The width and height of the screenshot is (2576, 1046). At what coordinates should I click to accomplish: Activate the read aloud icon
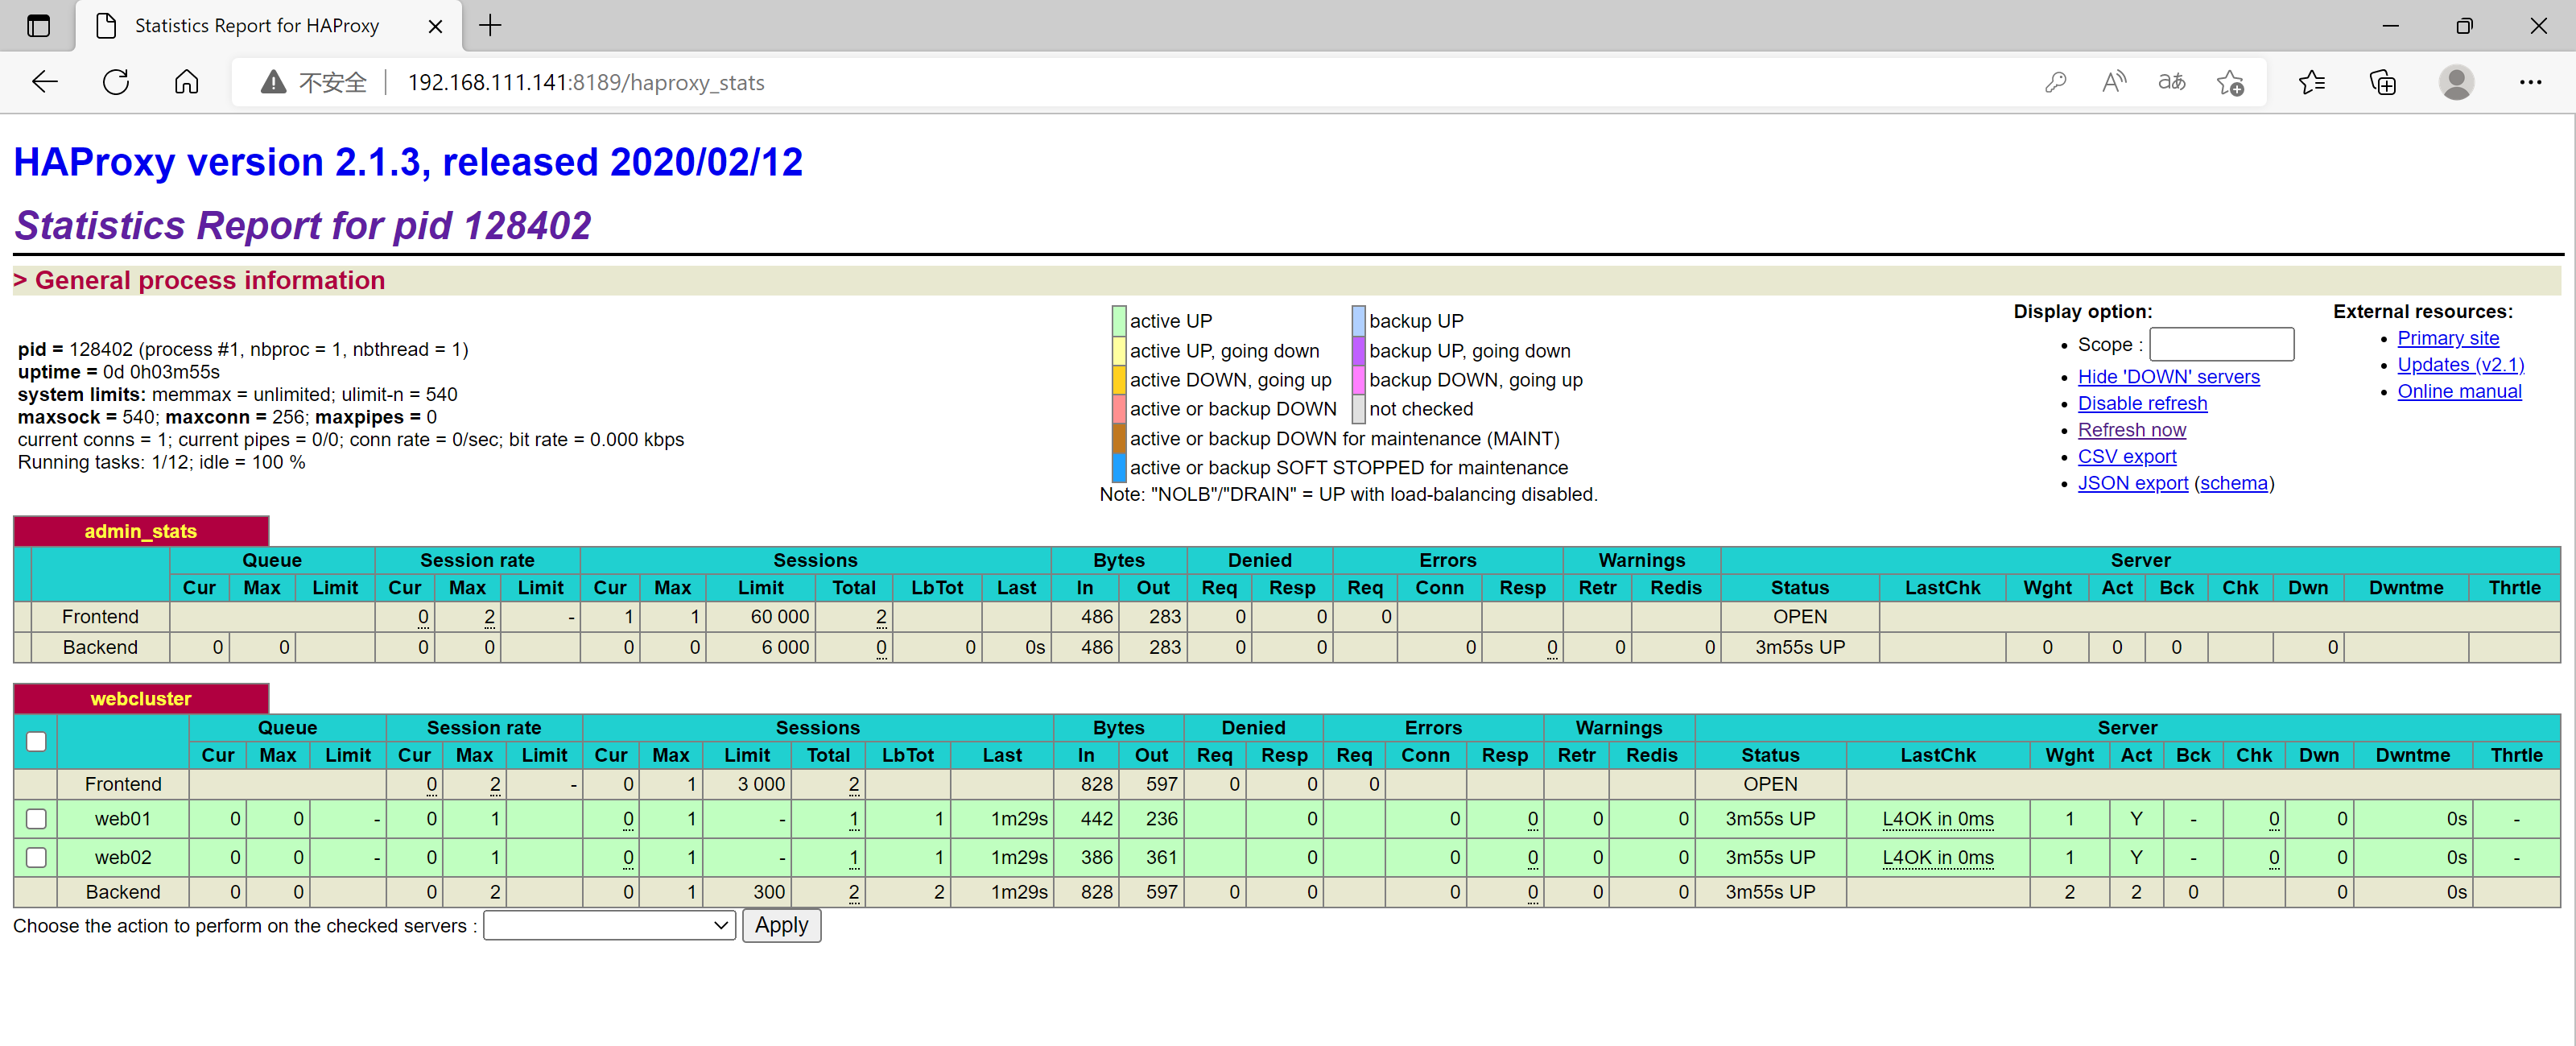coord(2113,82)
